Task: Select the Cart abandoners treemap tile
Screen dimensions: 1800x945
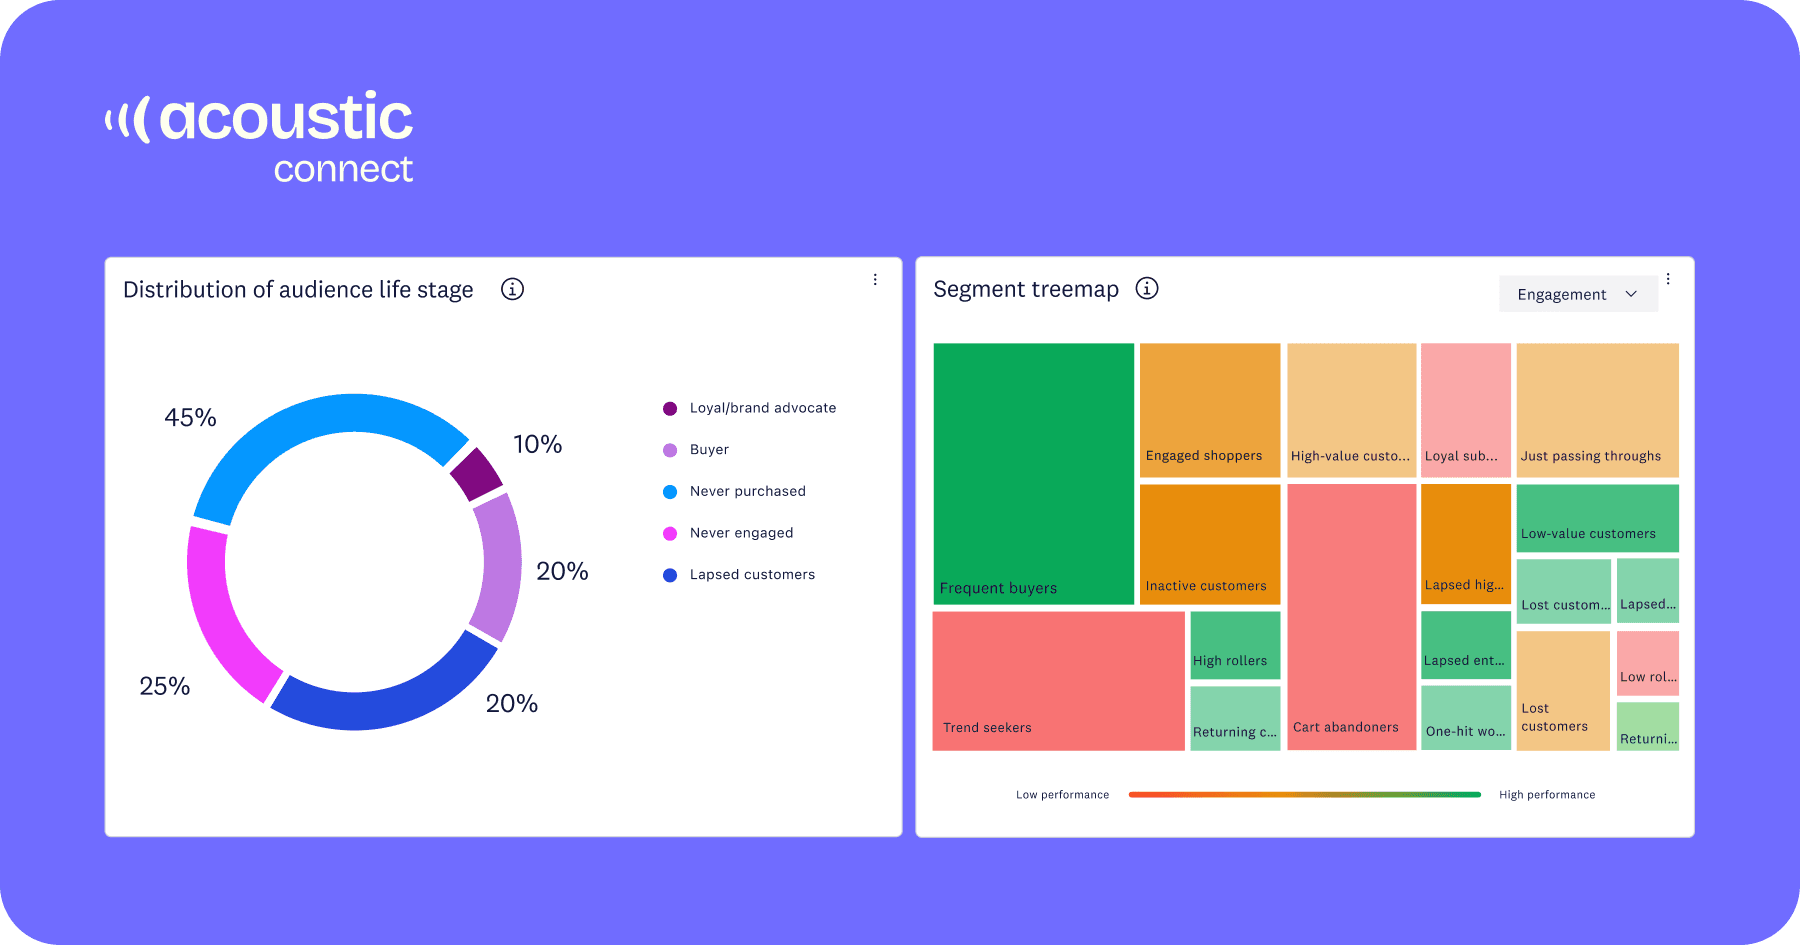Action: pos(1350,615)
